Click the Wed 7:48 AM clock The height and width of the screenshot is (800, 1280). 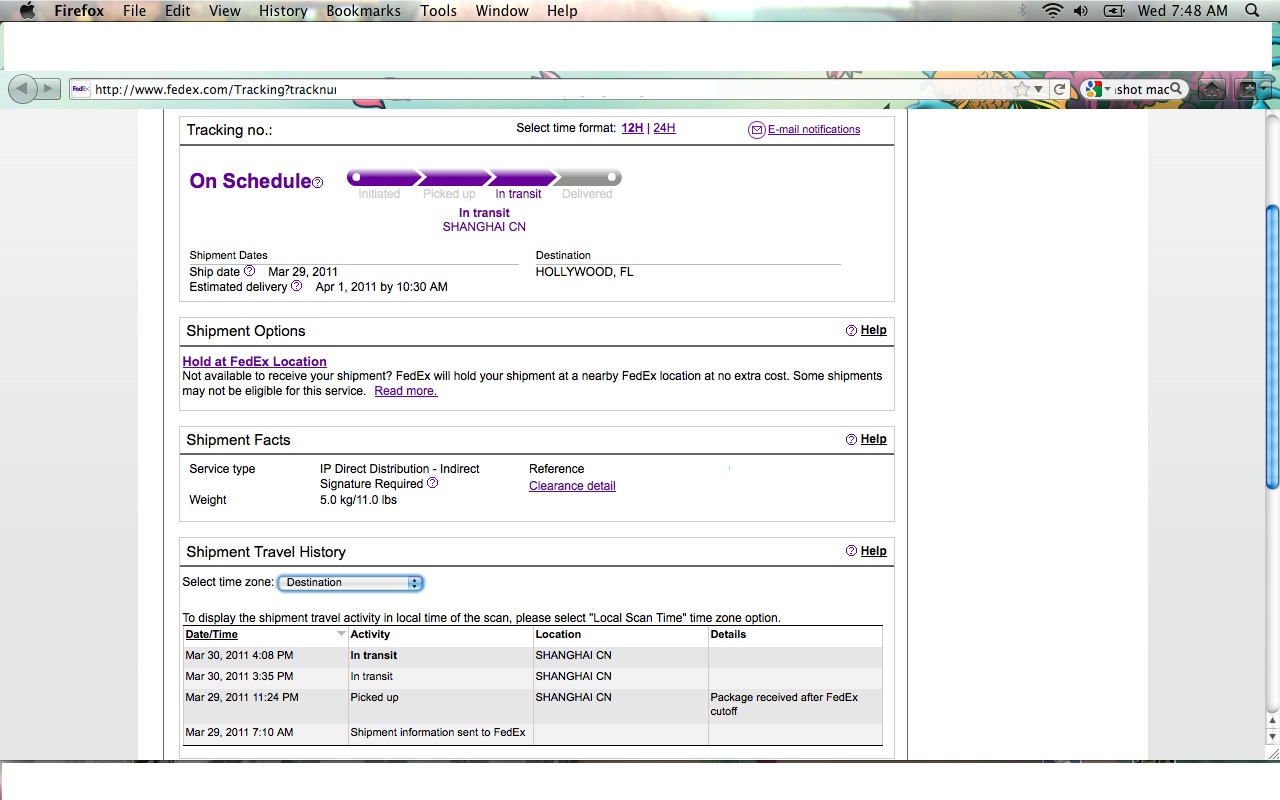pyautogui.click(x=1182, y=11)
